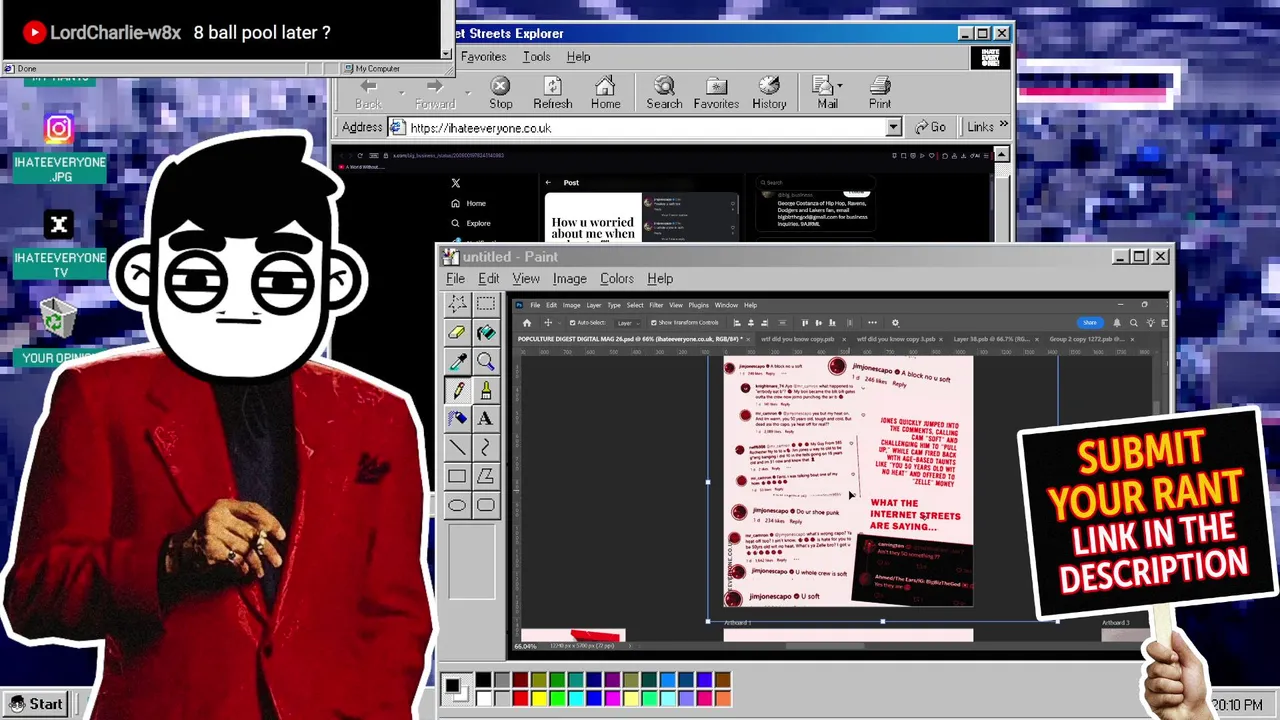The height and width of the screenshot is (720, 1280).
Task: Click the Go button beside address bar
Action: [930, 127]
